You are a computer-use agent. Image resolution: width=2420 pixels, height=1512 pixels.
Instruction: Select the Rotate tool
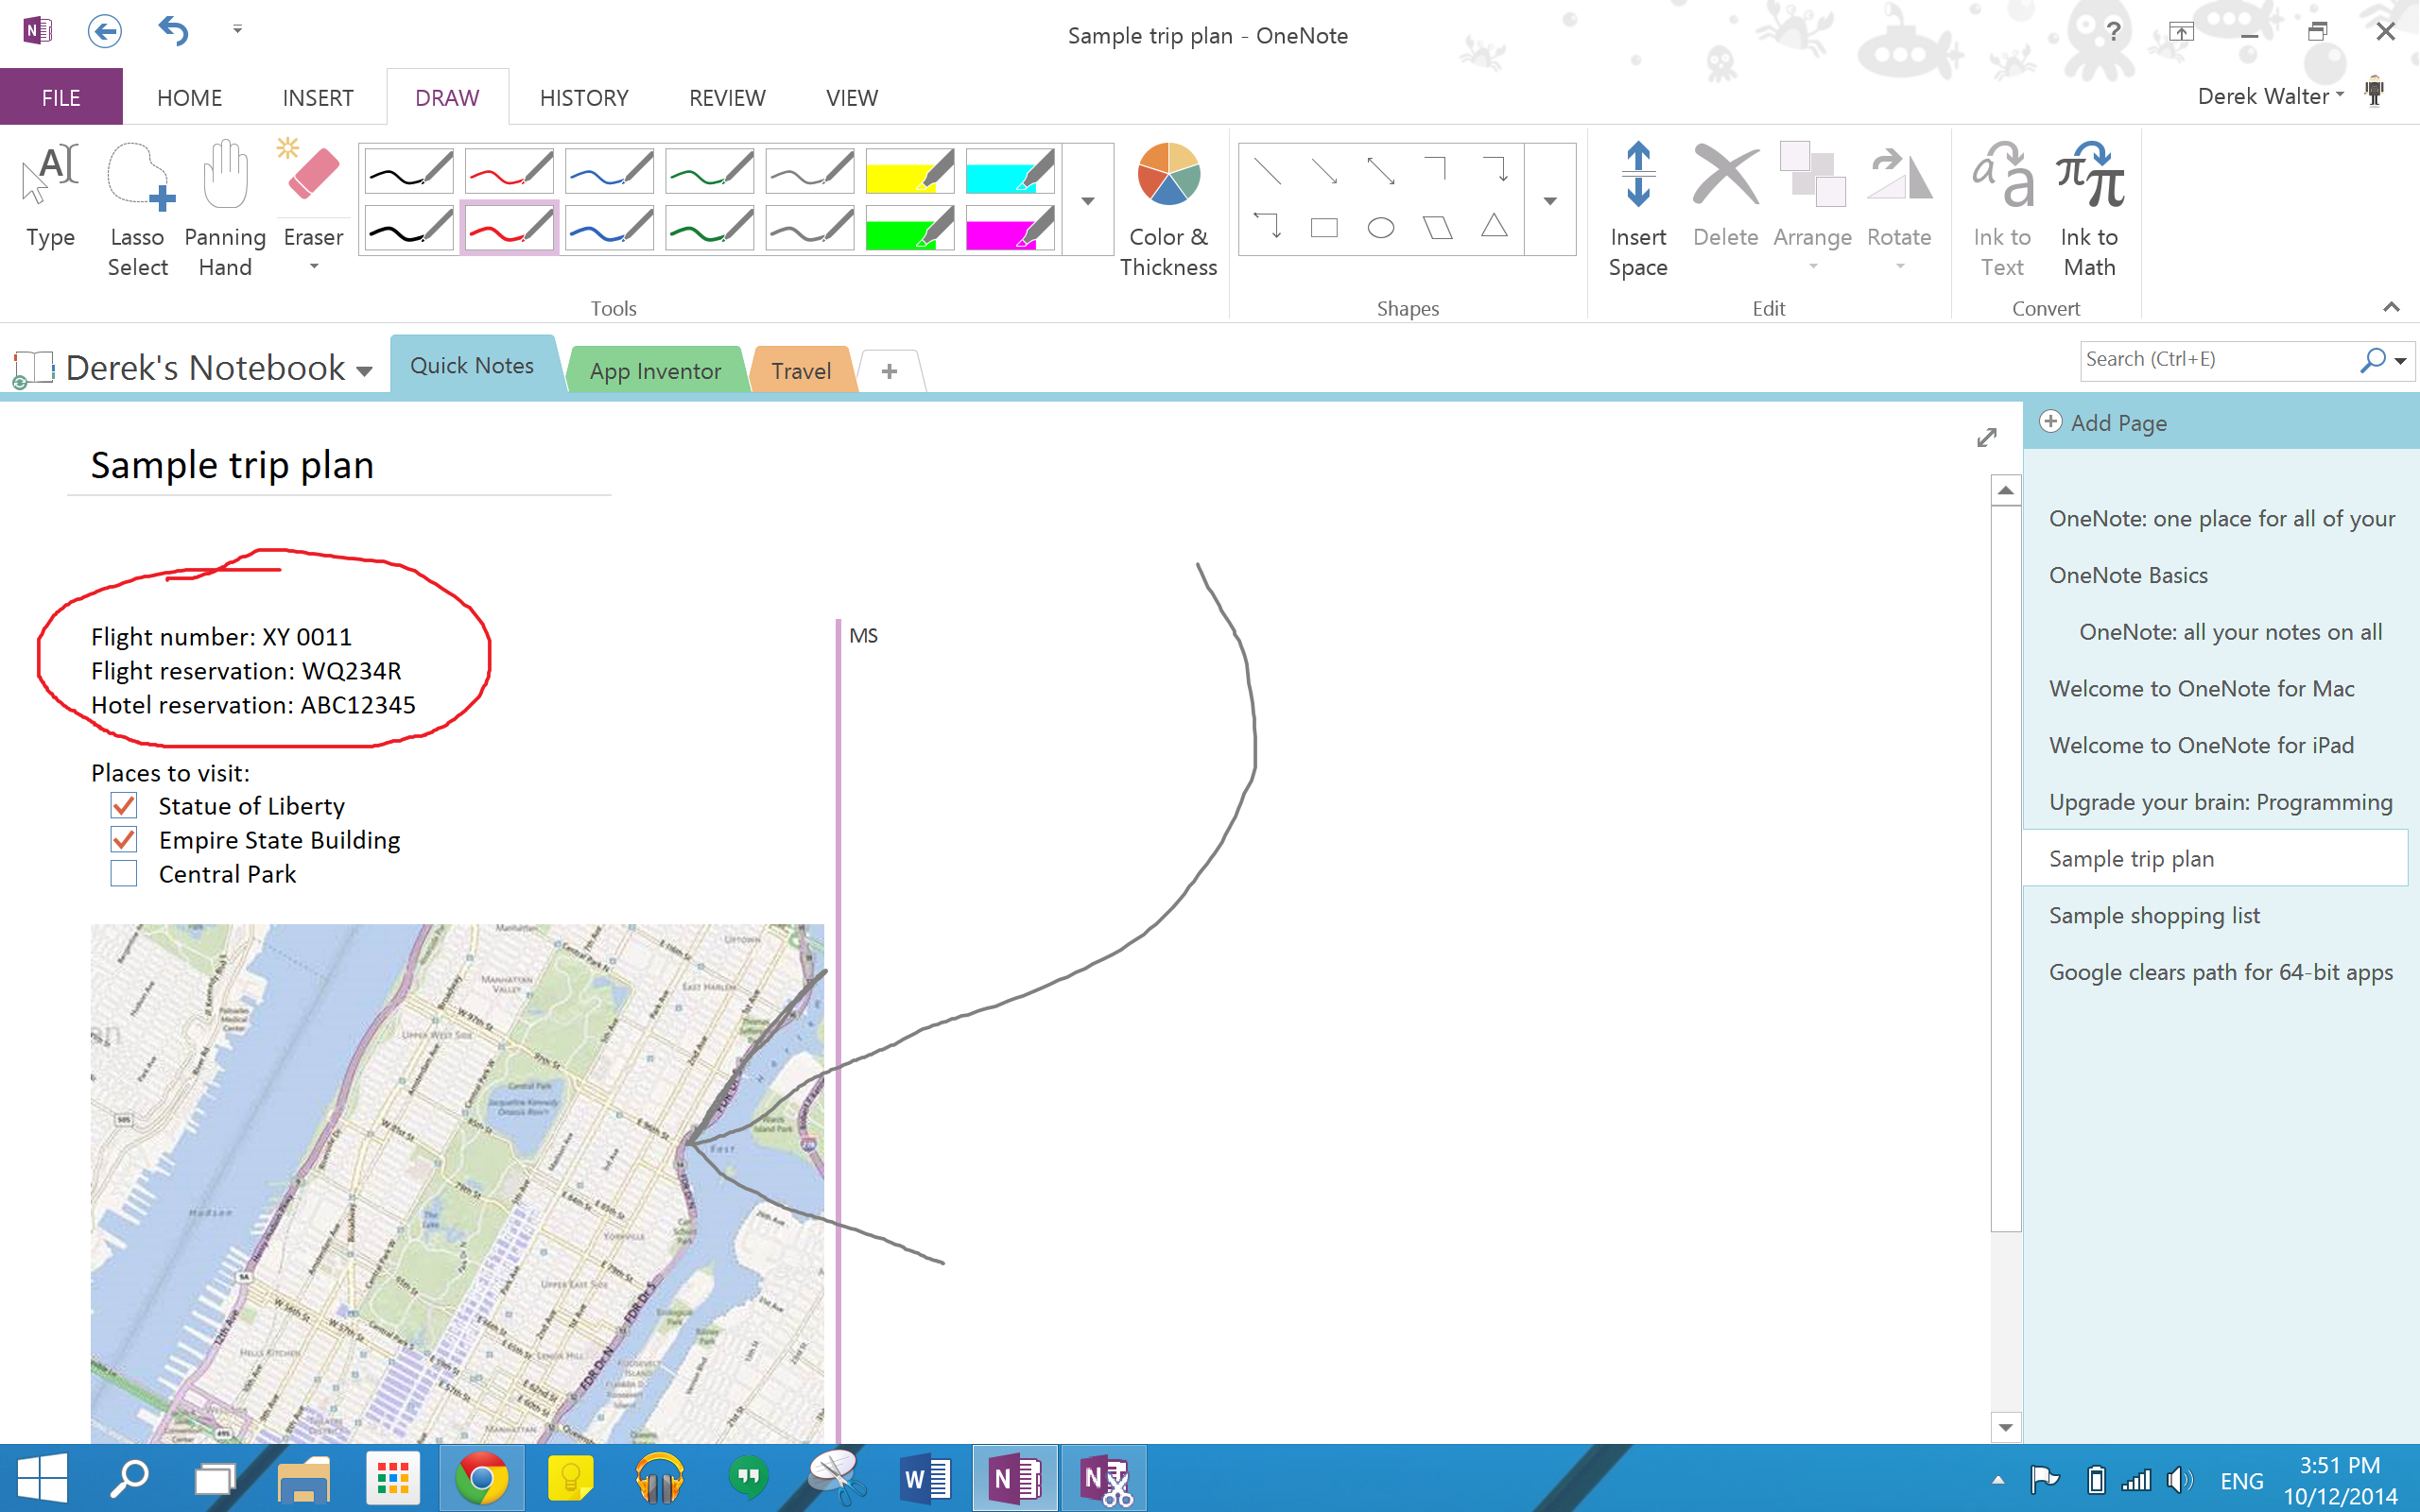tap(1899, 195)
